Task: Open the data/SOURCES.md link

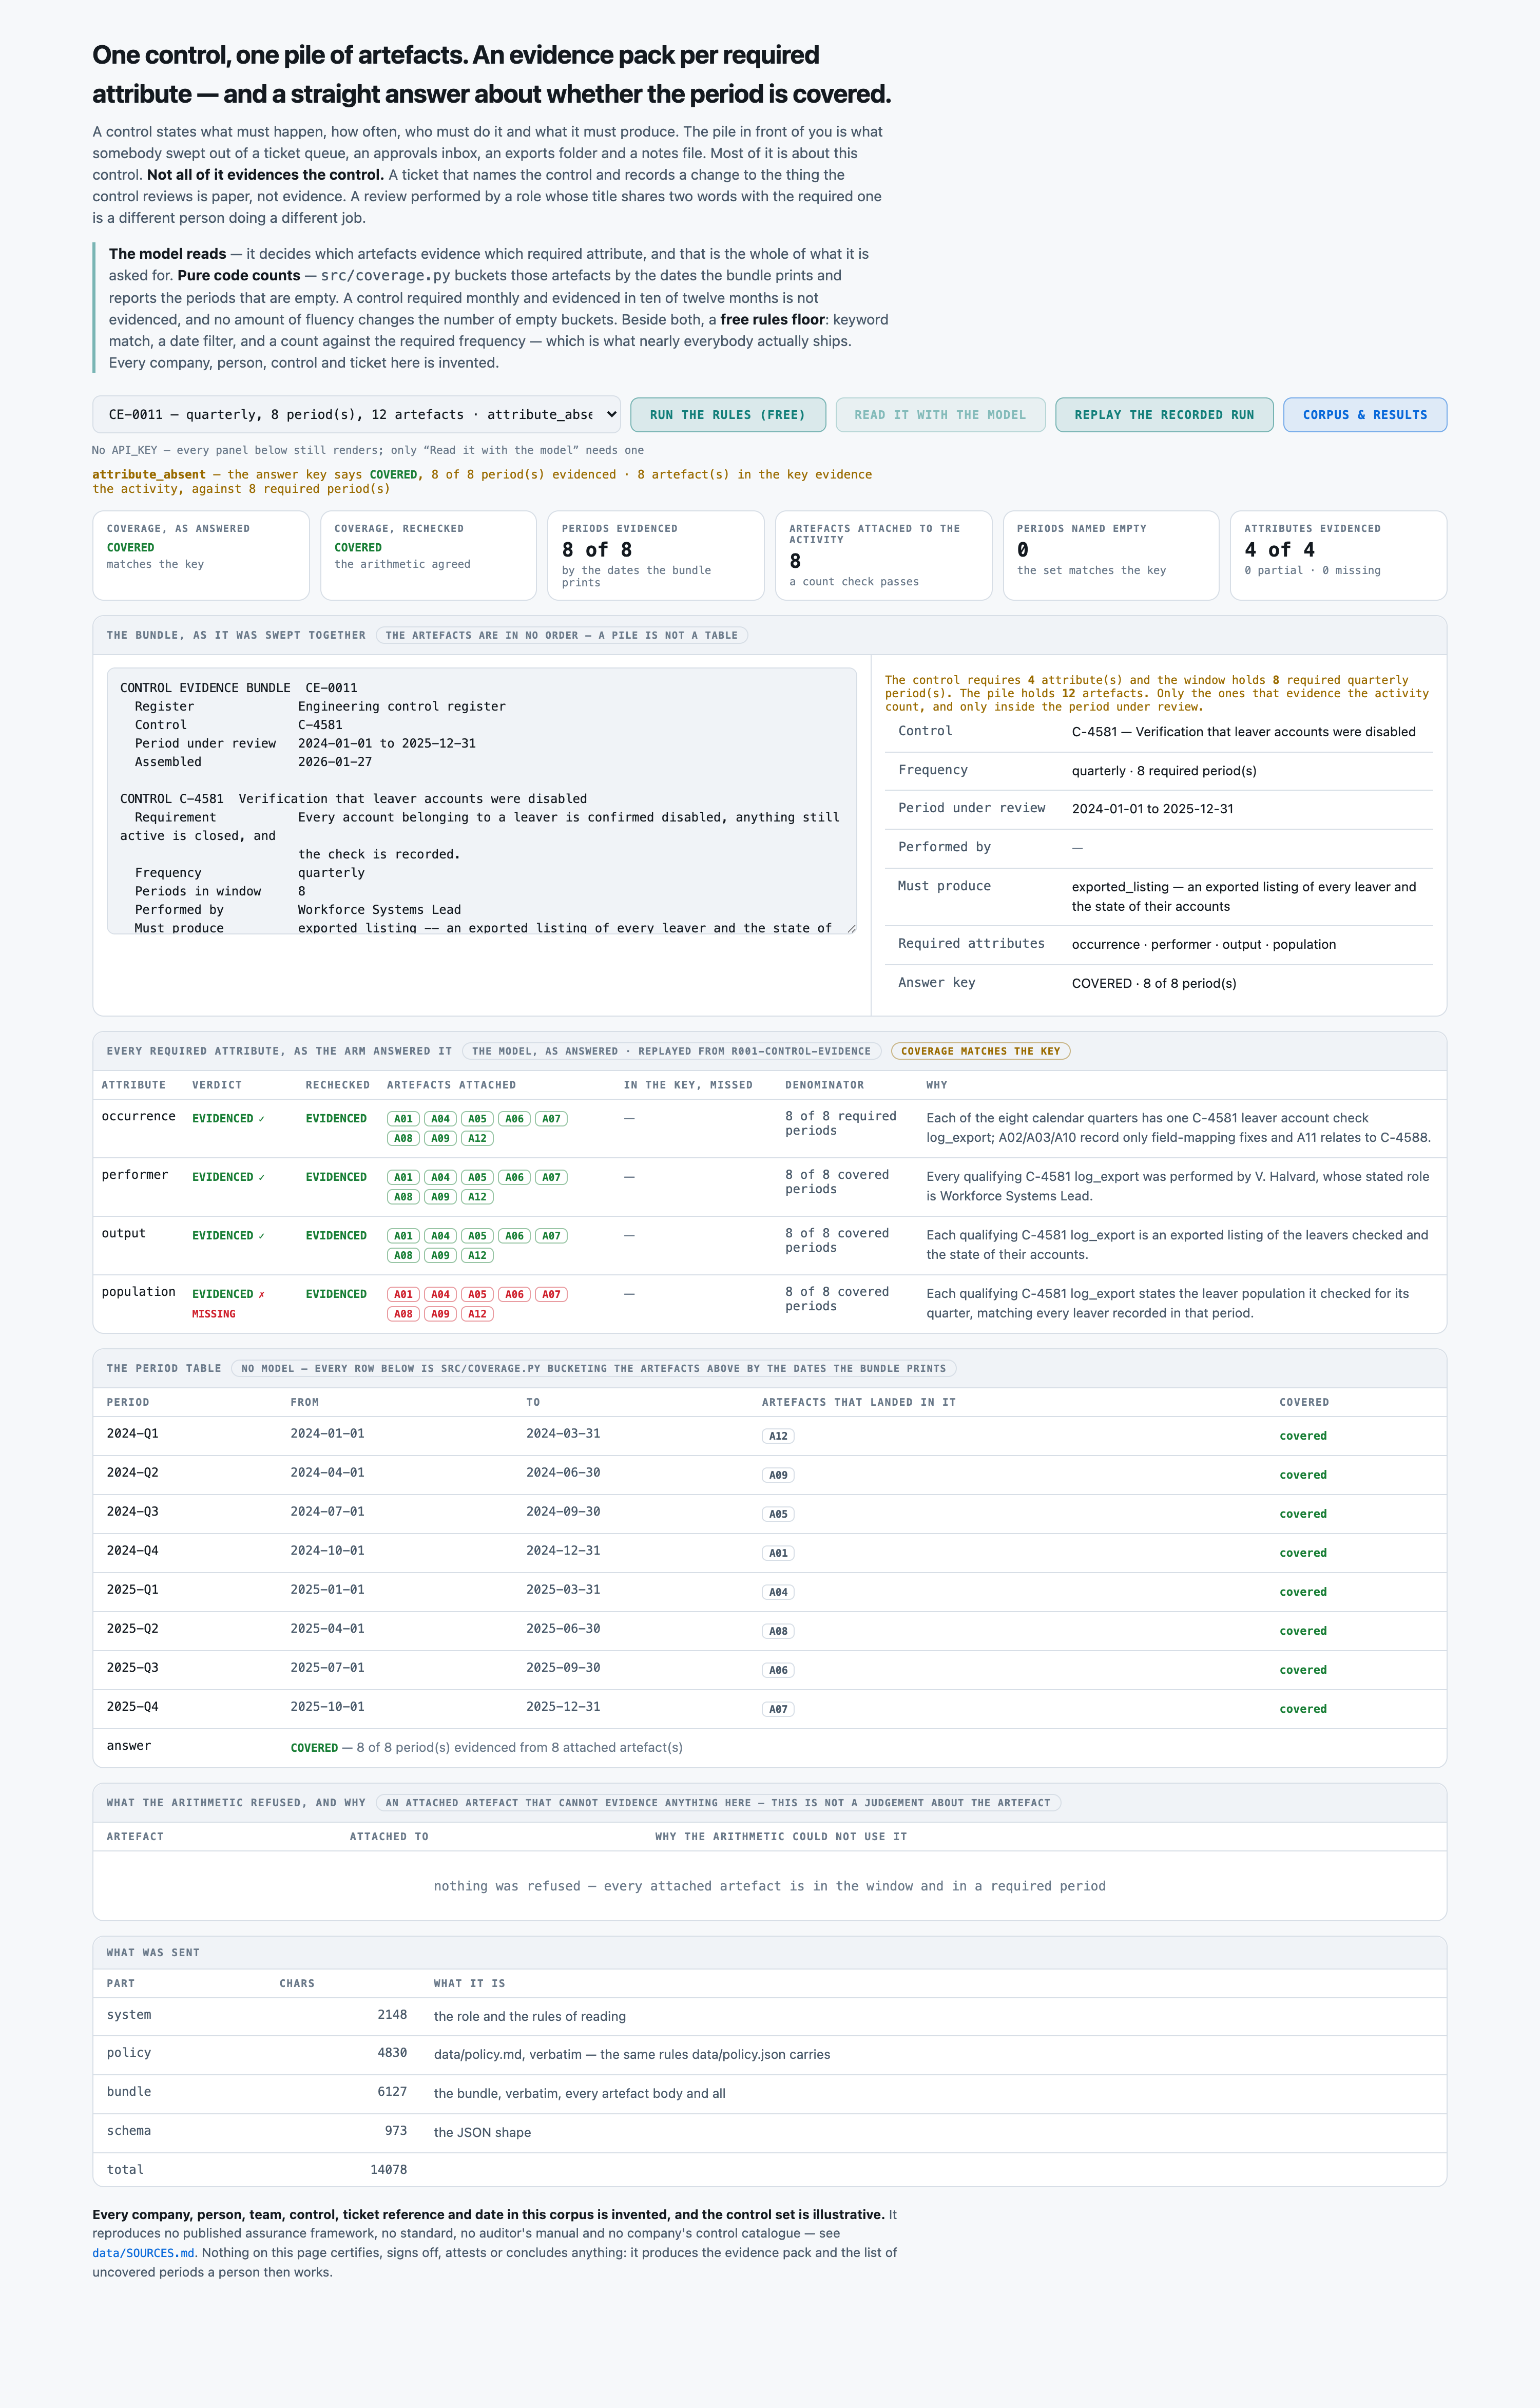Action: tap(144, 2253)
